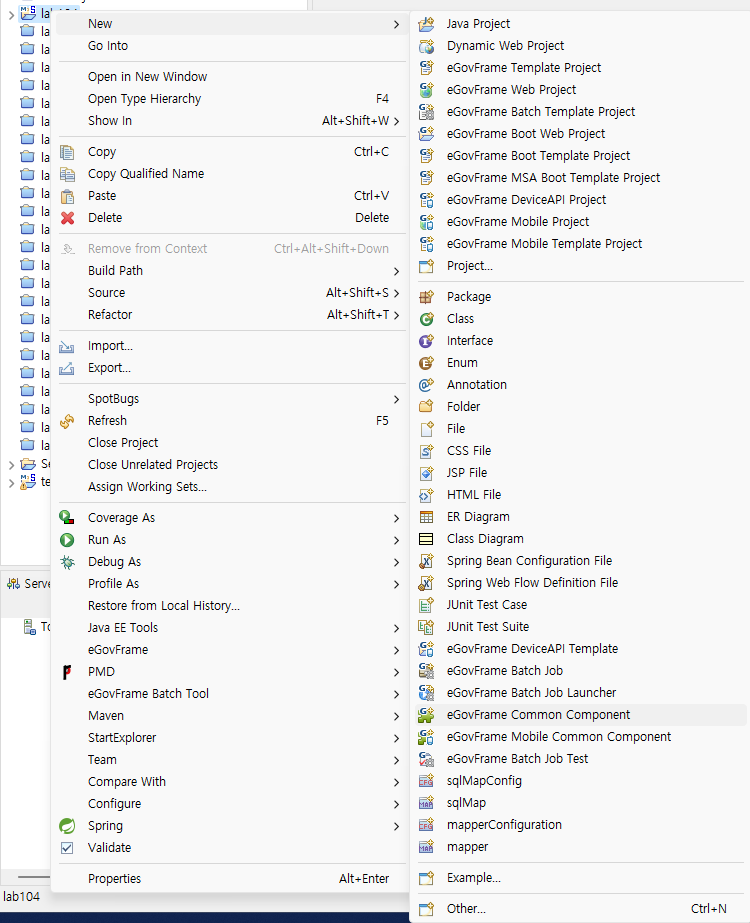
Task: Expand the Build Path submenu arrow
Action: [396, 271]
